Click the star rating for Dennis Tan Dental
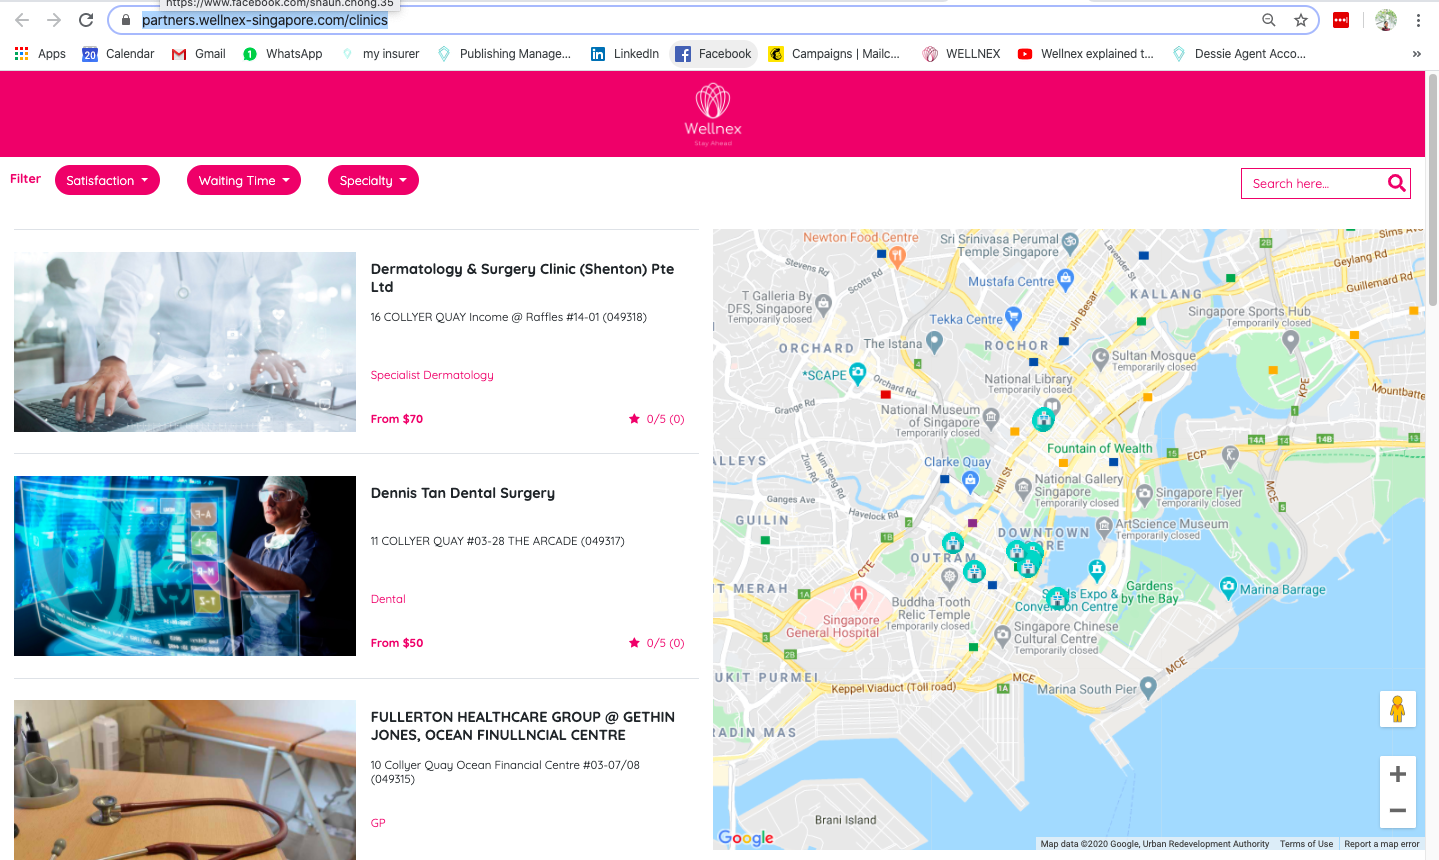 tap(657, 643)
